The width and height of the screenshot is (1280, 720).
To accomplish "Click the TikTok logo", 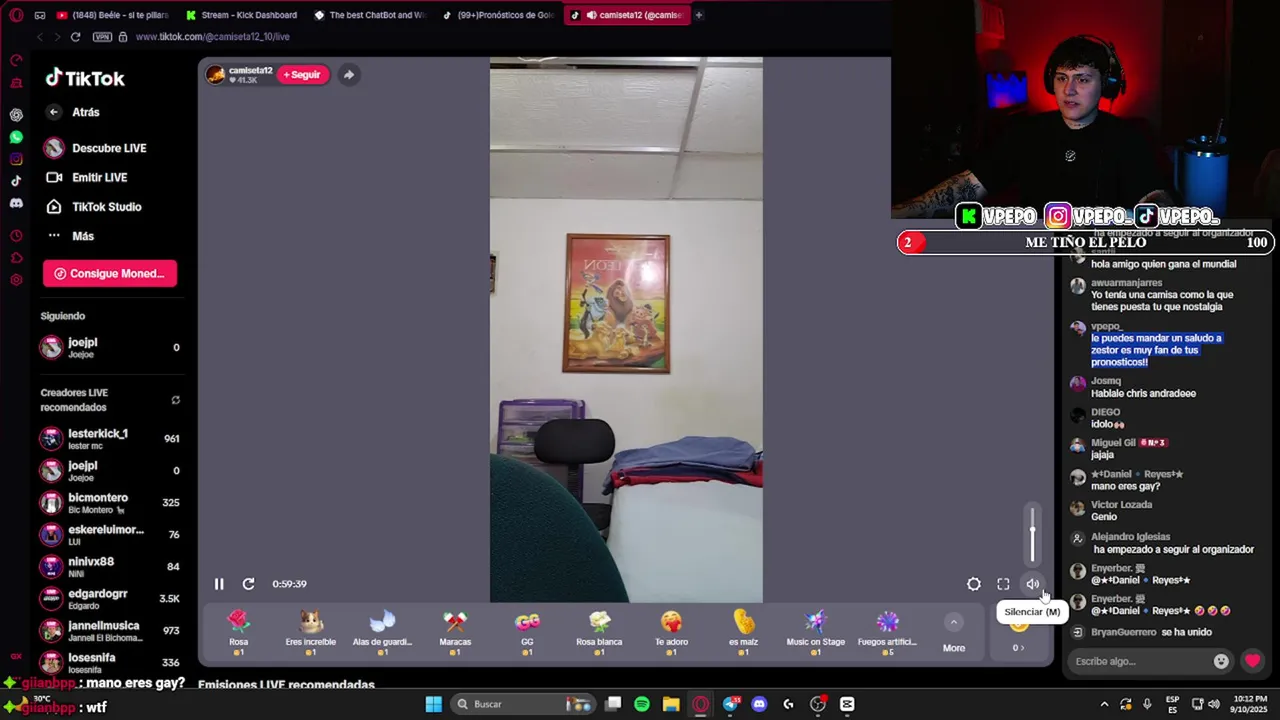I will tap(85, 78).
